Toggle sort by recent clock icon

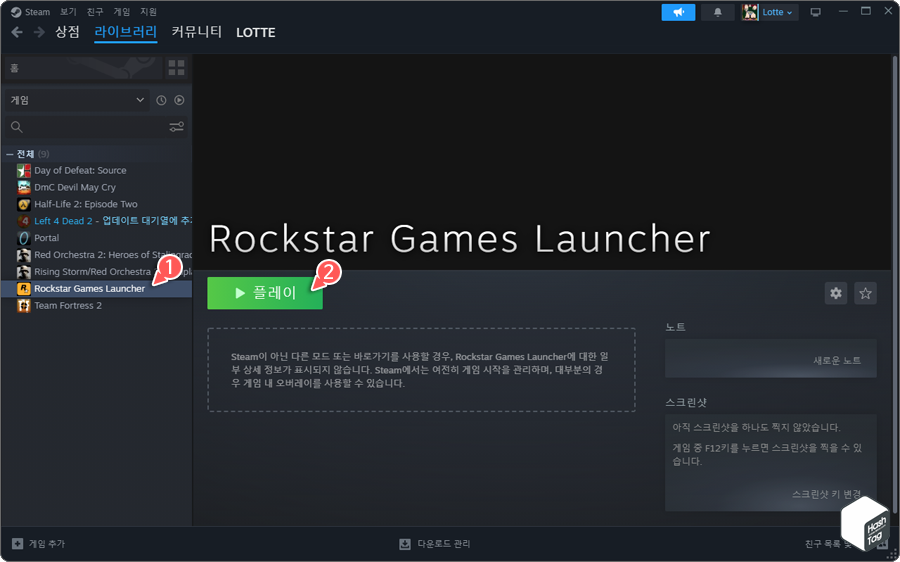[x=161, y=100]
